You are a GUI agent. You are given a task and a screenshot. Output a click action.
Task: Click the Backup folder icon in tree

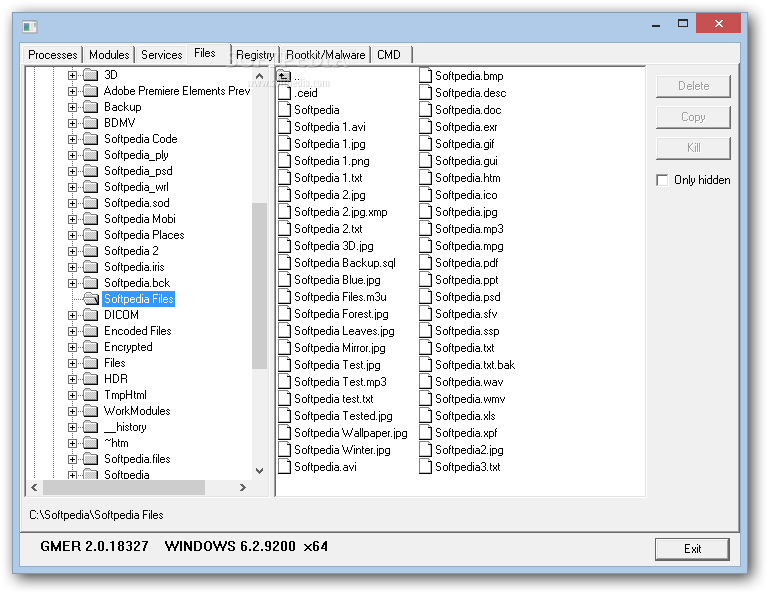91,107
